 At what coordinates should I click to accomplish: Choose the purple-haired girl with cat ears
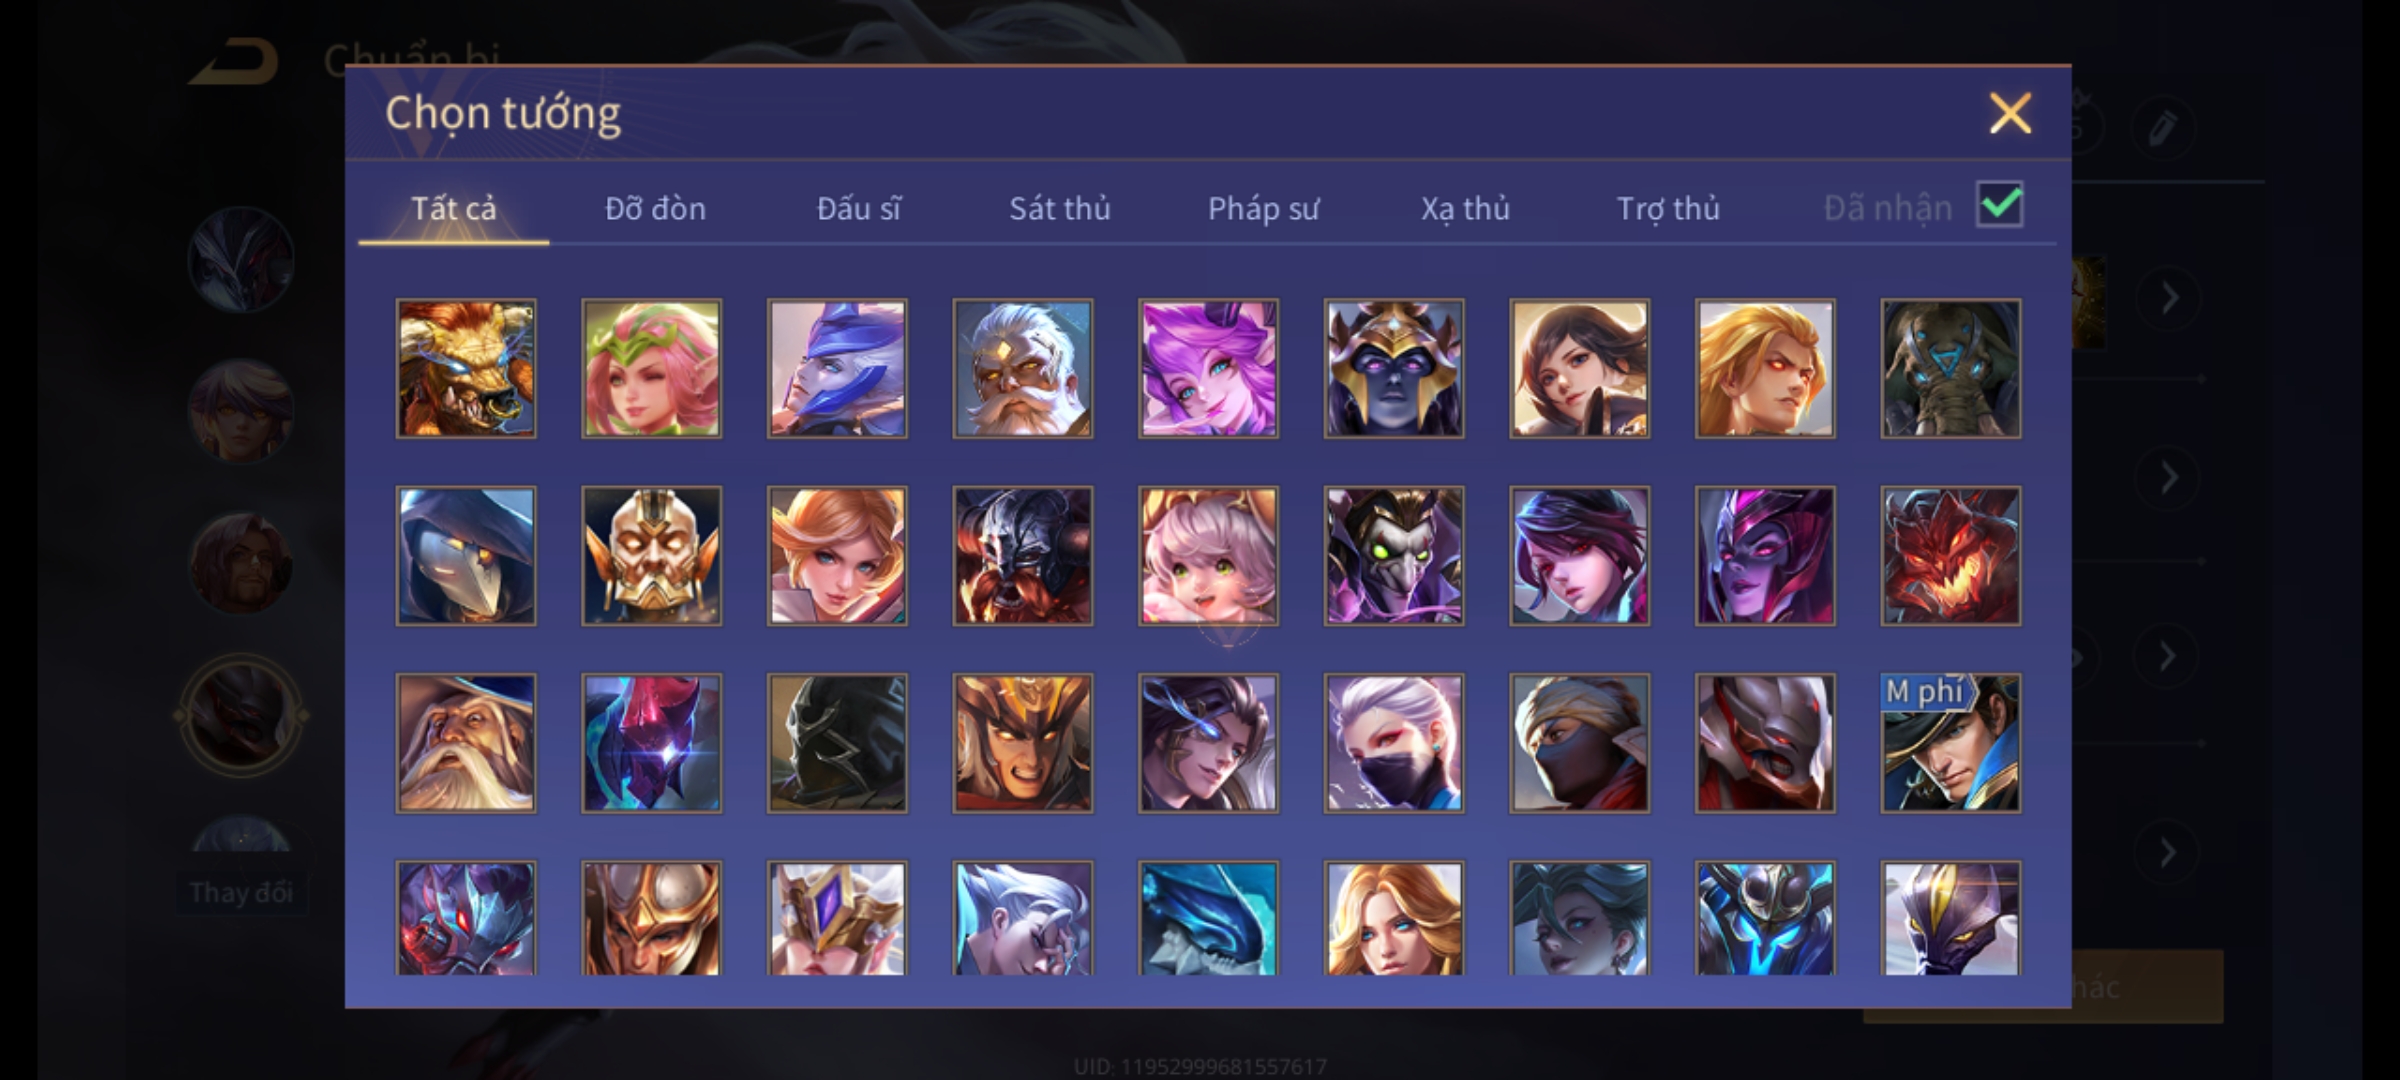1208,368
